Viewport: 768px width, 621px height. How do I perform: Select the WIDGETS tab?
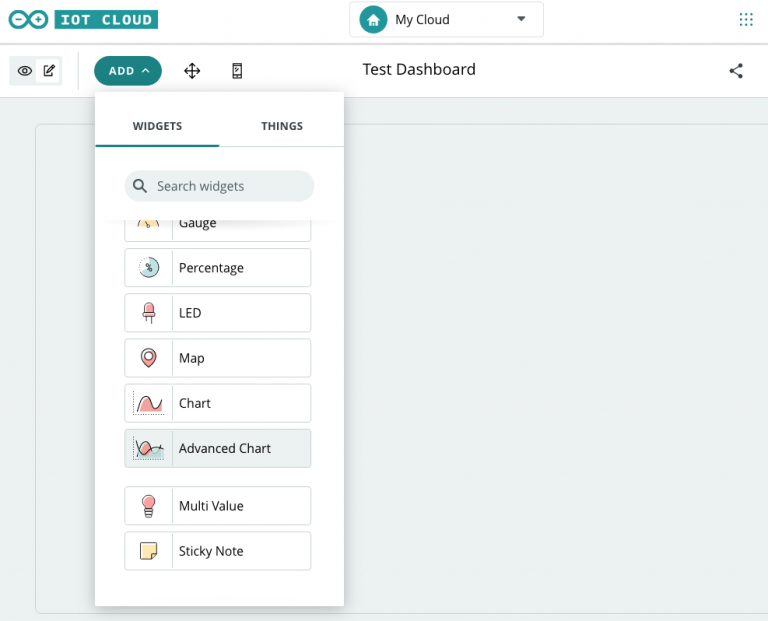tap(157, 126)
